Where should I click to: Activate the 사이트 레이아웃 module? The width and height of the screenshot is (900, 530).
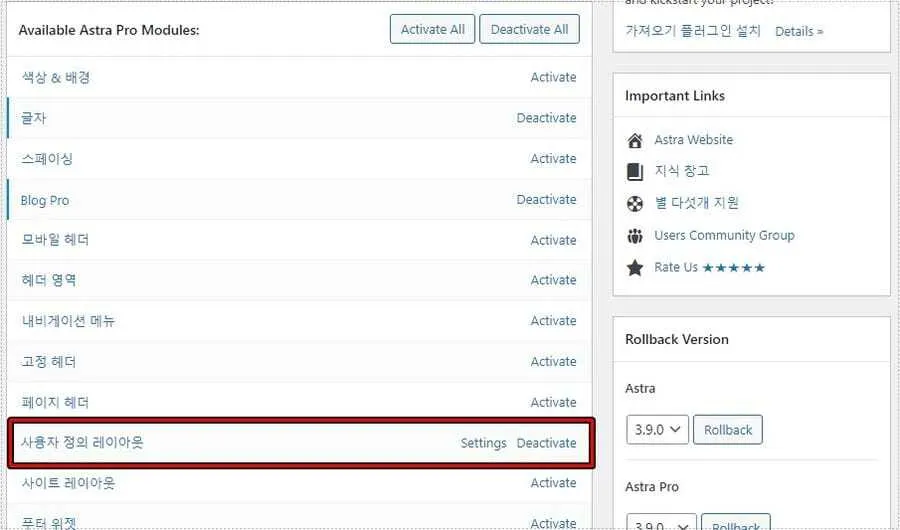pyautogui.click(x=553, y=483)
